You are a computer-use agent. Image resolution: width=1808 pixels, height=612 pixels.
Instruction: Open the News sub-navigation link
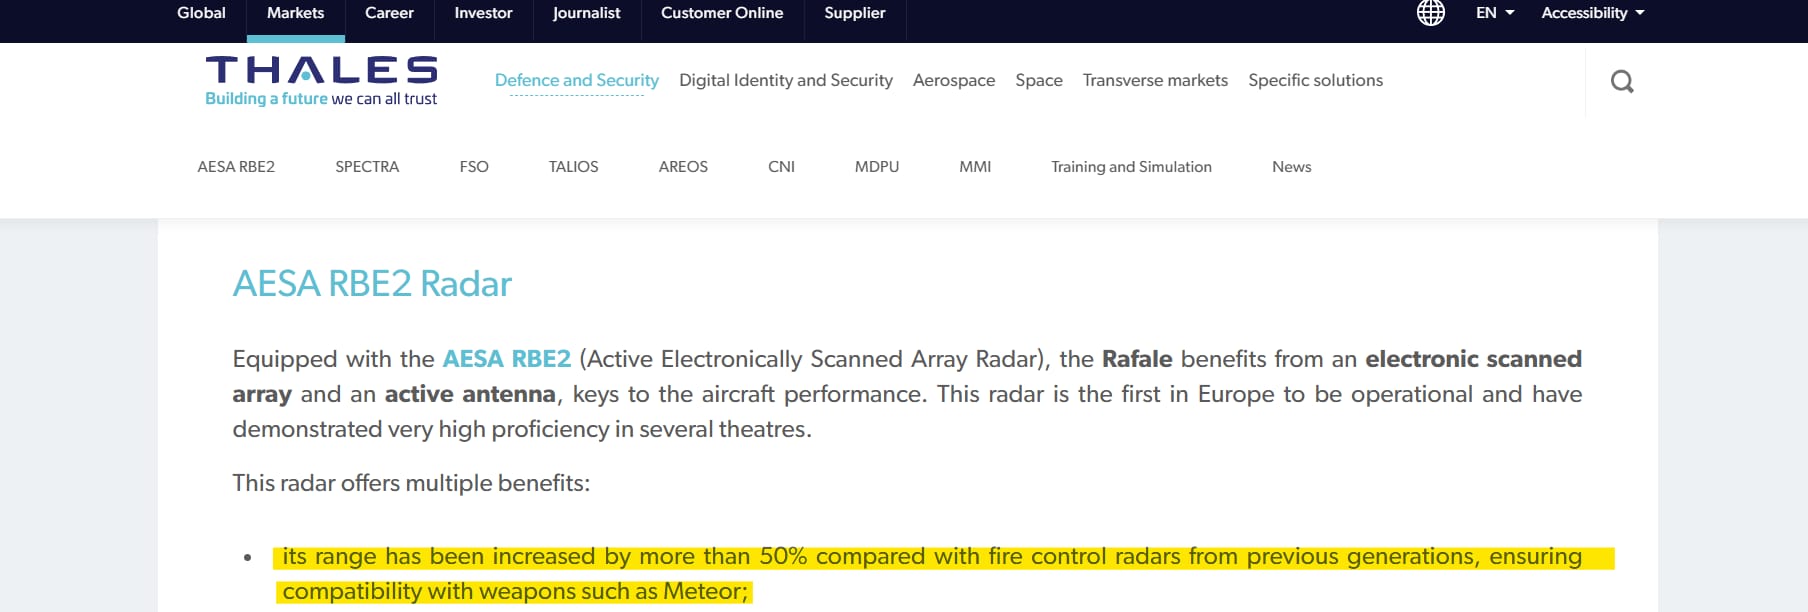pyautogui.click(x=1291, y=167)
